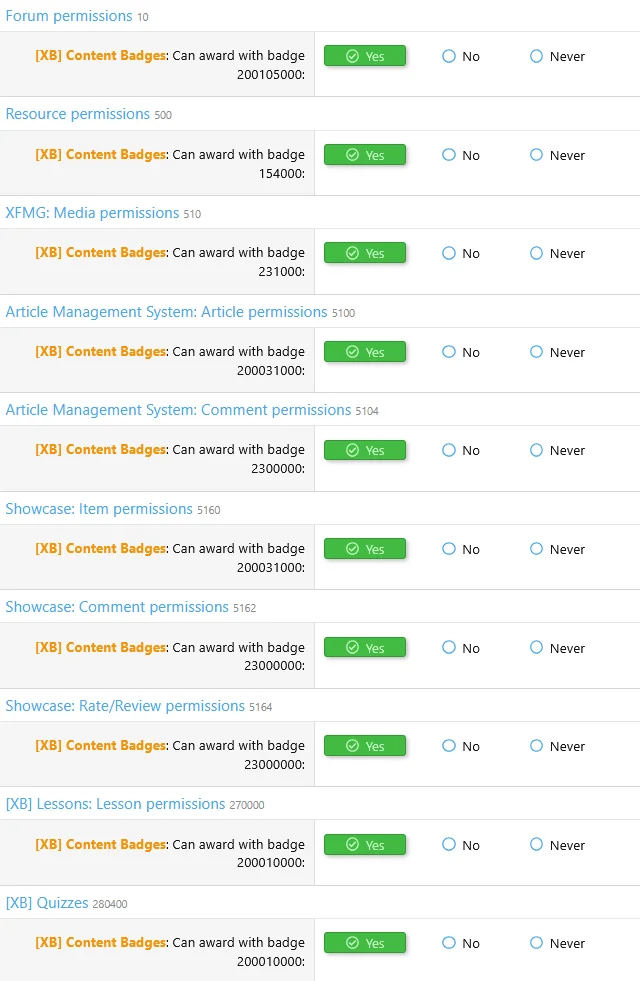Set Never for Showcase Rate/Review permissions
The width and height of the screenshot is (640, 981).
557,746
